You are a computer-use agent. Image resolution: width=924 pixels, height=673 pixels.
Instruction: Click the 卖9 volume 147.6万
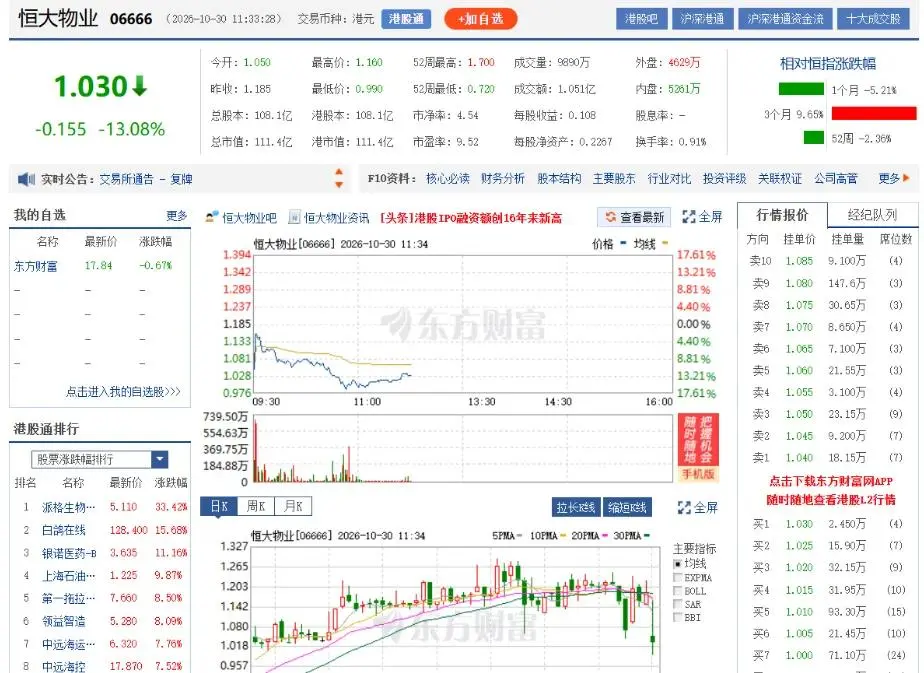tap(847, 283)
